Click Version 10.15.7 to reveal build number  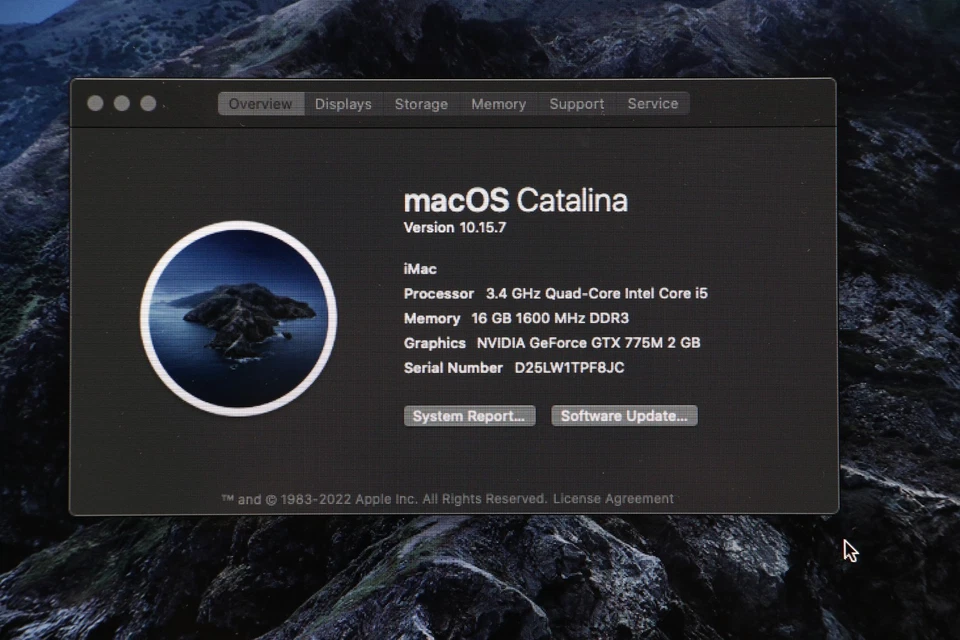point(455,228)
